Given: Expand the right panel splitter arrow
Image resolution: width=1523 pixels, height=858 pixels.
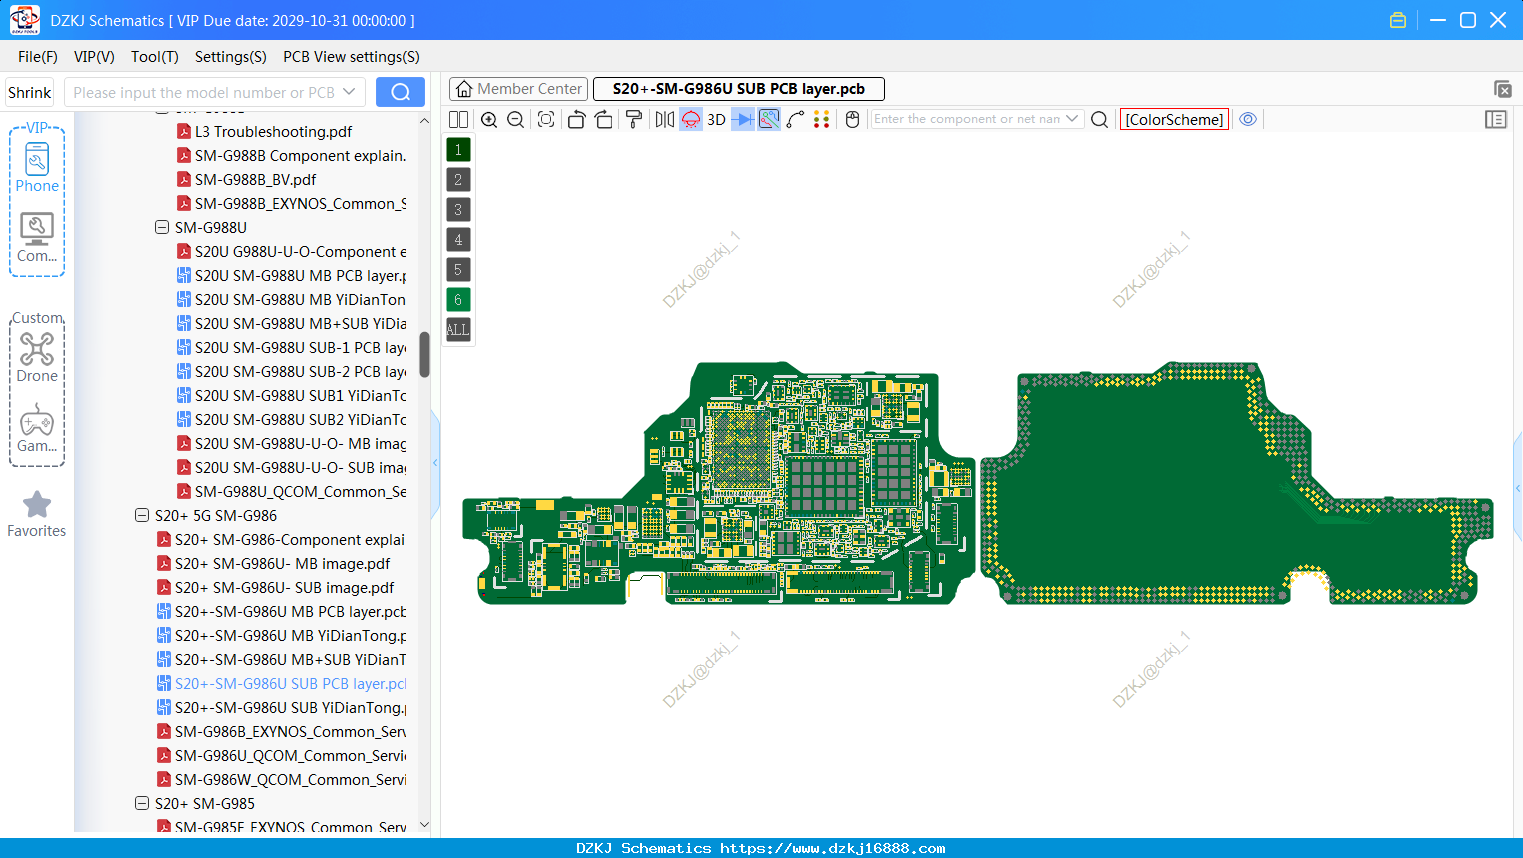Looking at the screenshot, I should (x=1518, y=488).
